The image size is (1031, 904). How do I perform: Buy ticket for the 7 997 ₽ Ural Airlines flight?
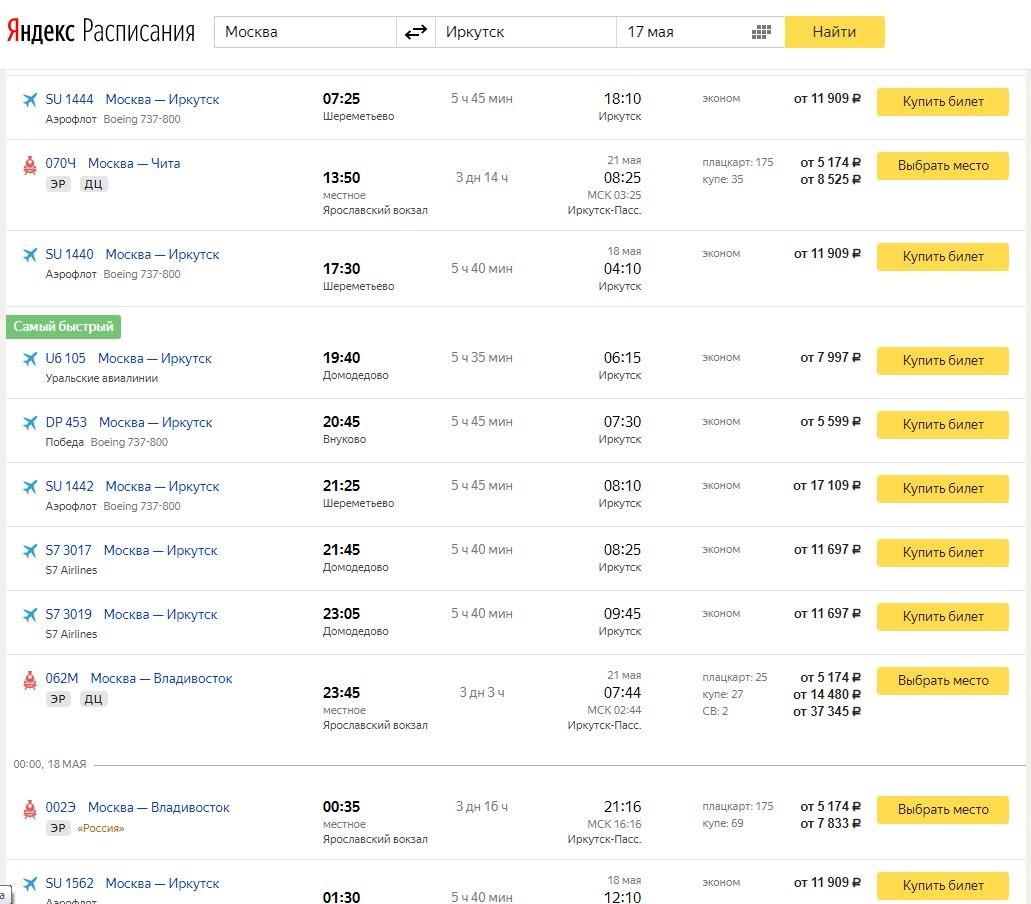pos(942,361)
